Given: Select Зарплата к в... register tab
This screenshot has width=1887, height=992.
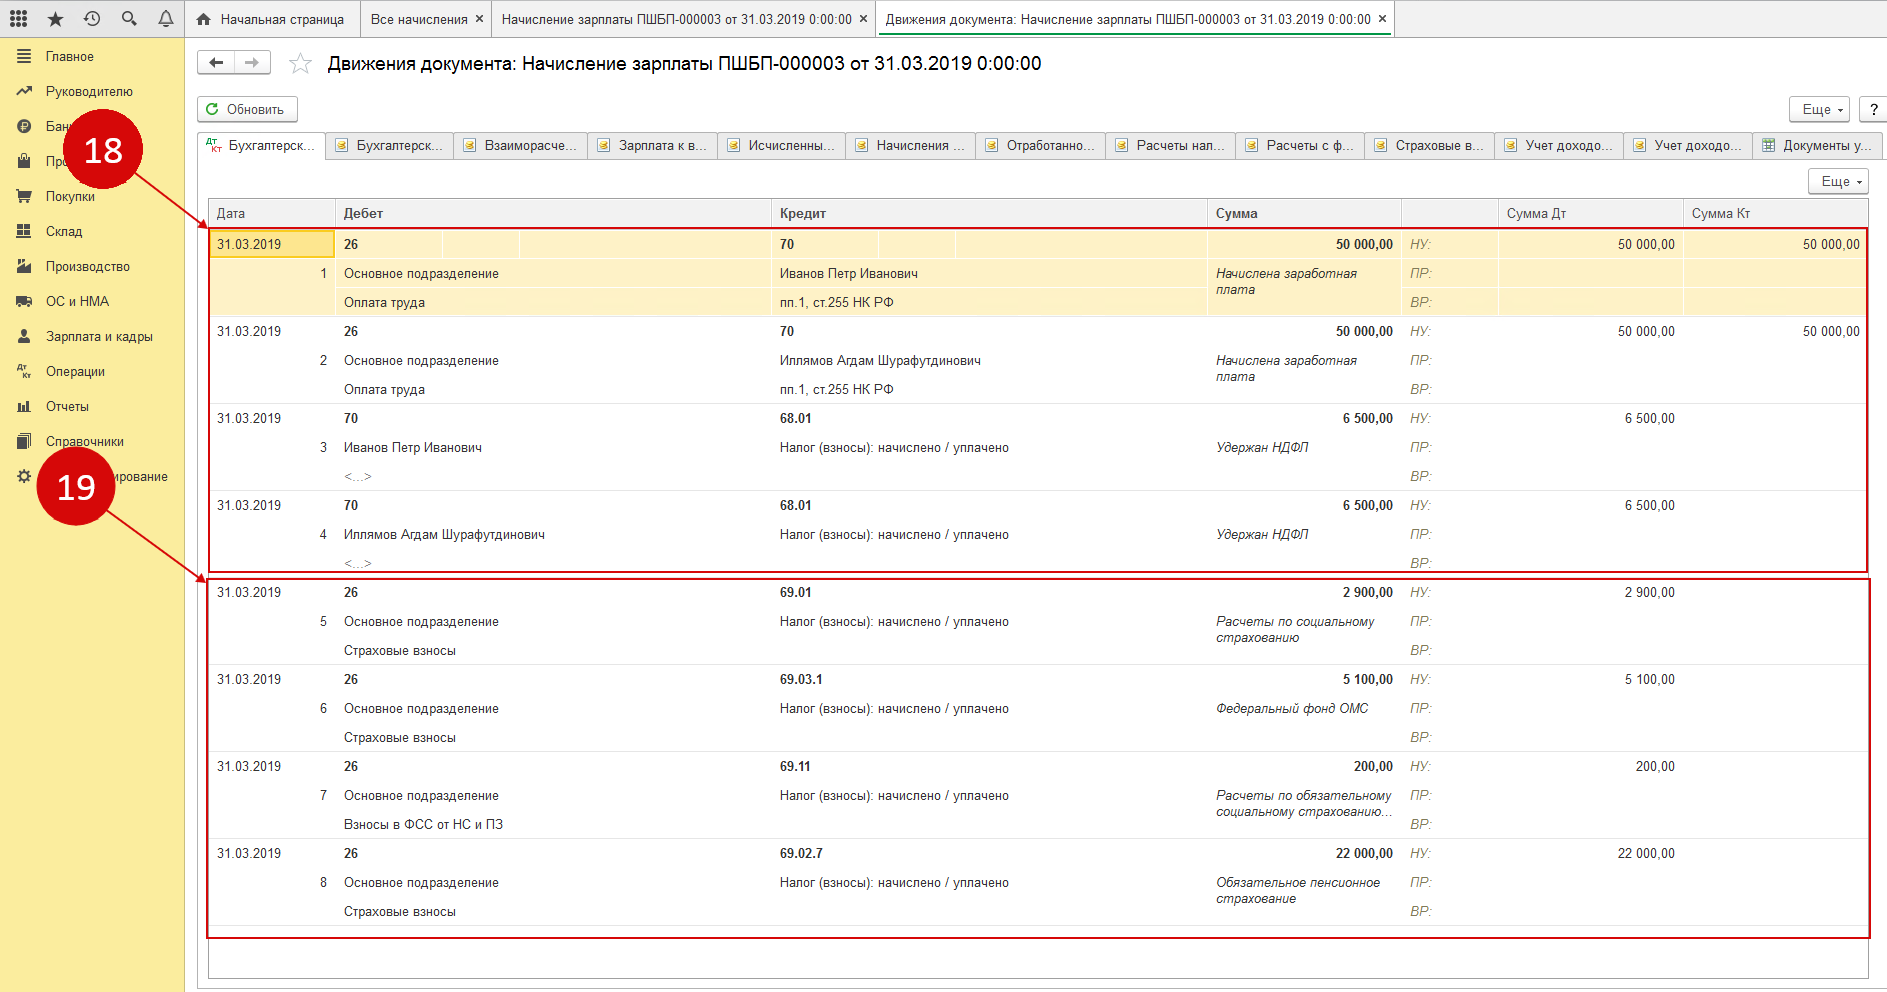Looking at the screenshot, I should click(x=652, y=146).
